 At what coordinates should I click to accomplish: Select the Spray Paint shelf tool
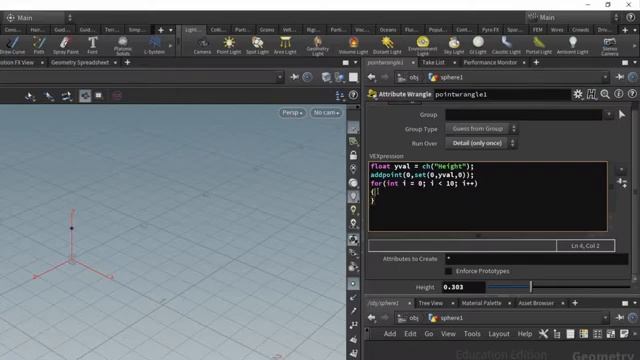(x=65, y=45)
